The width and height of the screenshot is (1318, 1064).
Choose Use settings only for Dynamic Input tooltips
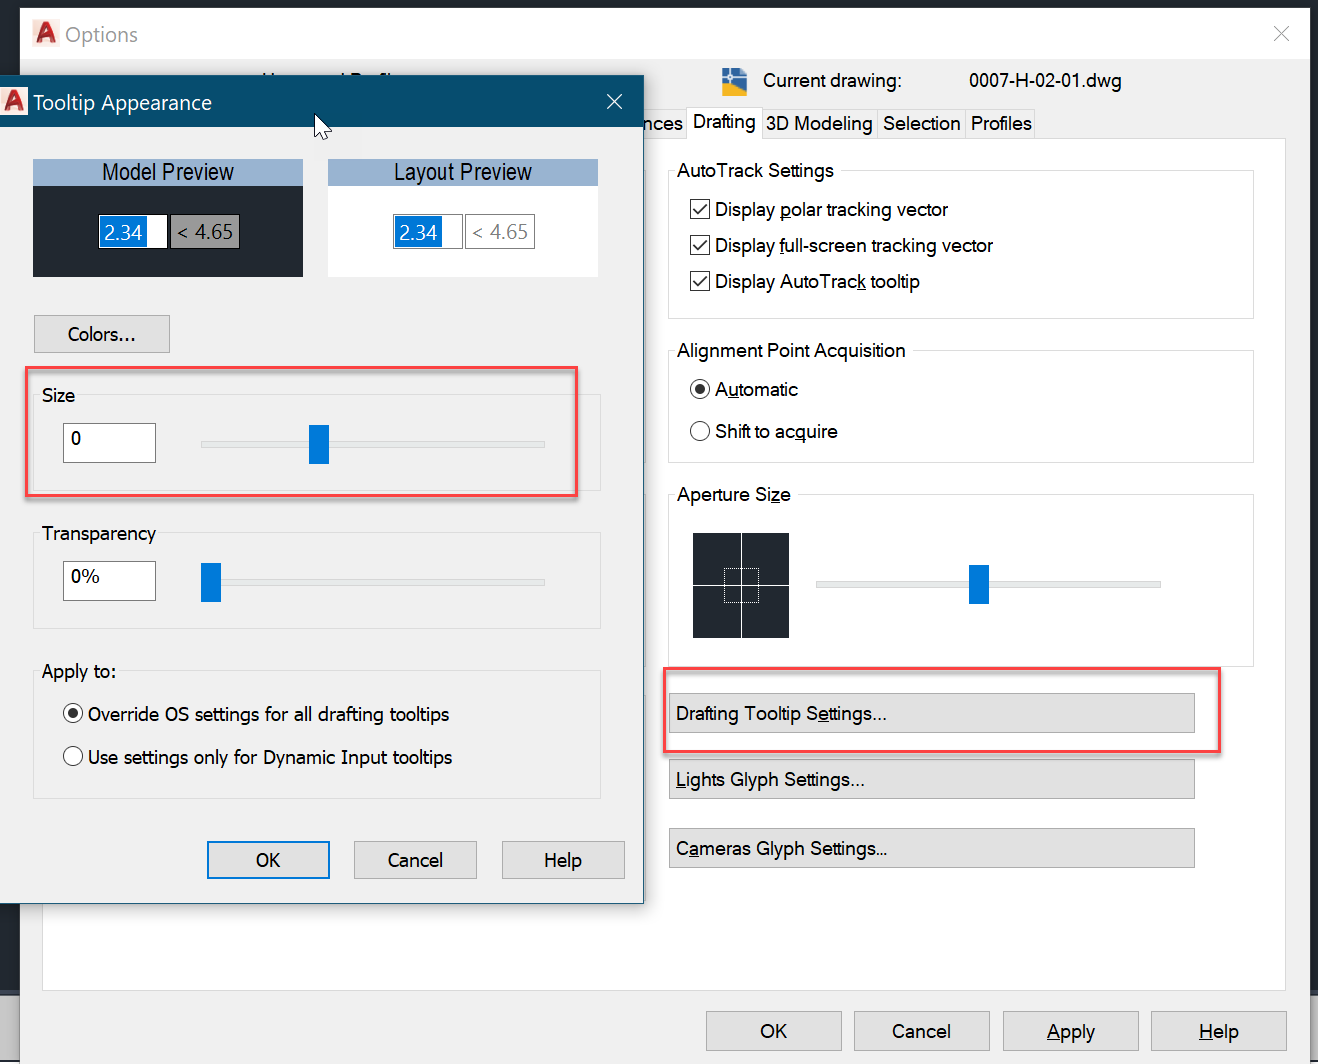(72, 756)
